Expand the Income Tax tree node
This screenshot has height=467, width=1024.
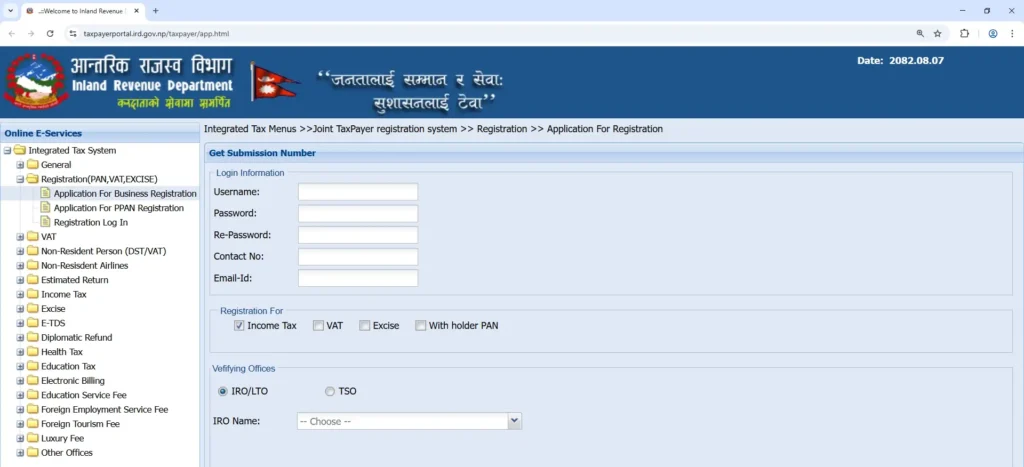(20, 295)
